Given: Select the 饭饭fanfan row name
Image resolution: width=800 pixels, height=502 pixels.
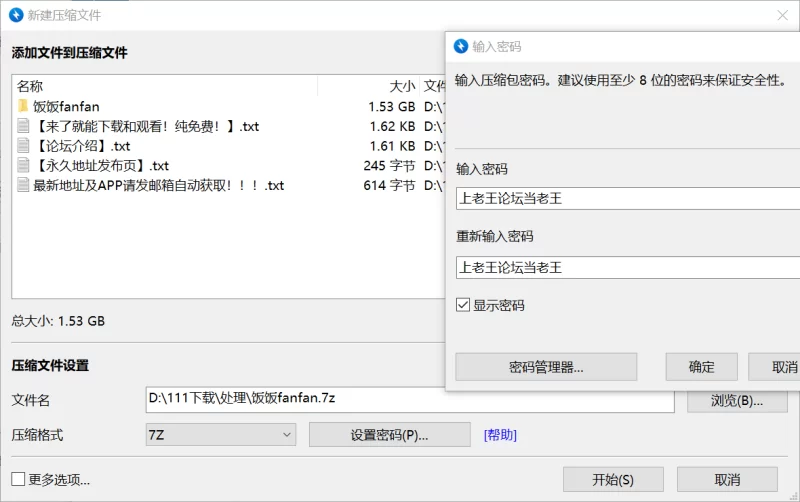Looking at the screenshot, I should pyautogui.click(x=66, y=107).
